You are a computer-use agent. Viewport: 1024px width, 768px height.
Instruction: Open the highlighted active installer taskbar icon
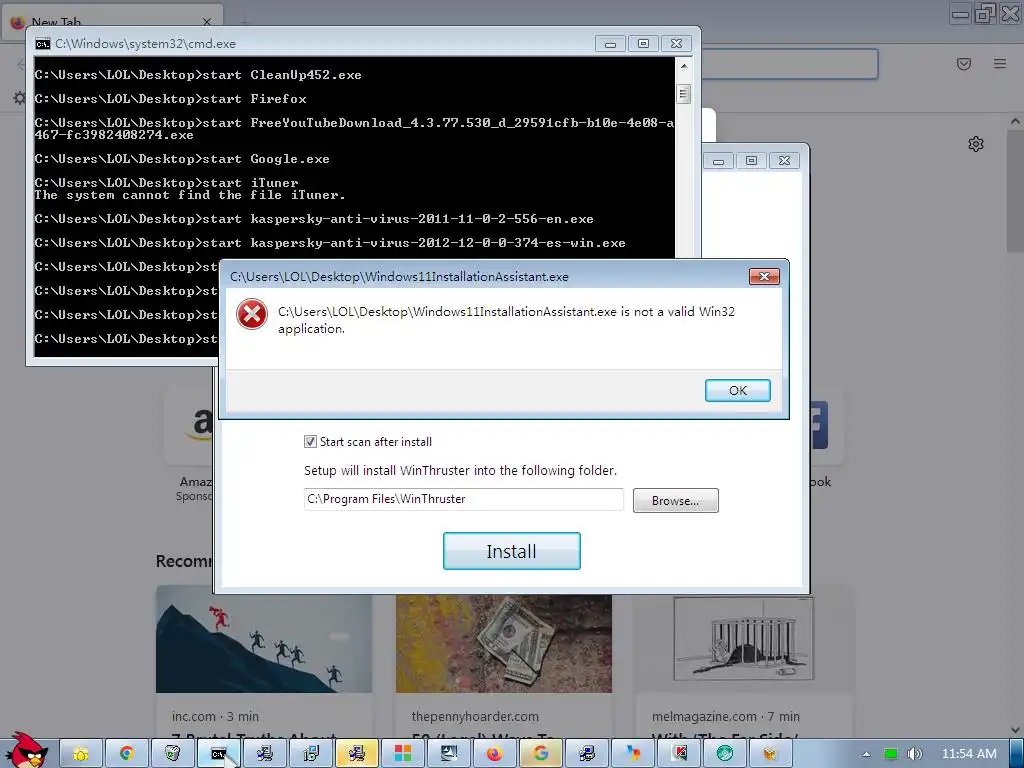click(357, 754)
